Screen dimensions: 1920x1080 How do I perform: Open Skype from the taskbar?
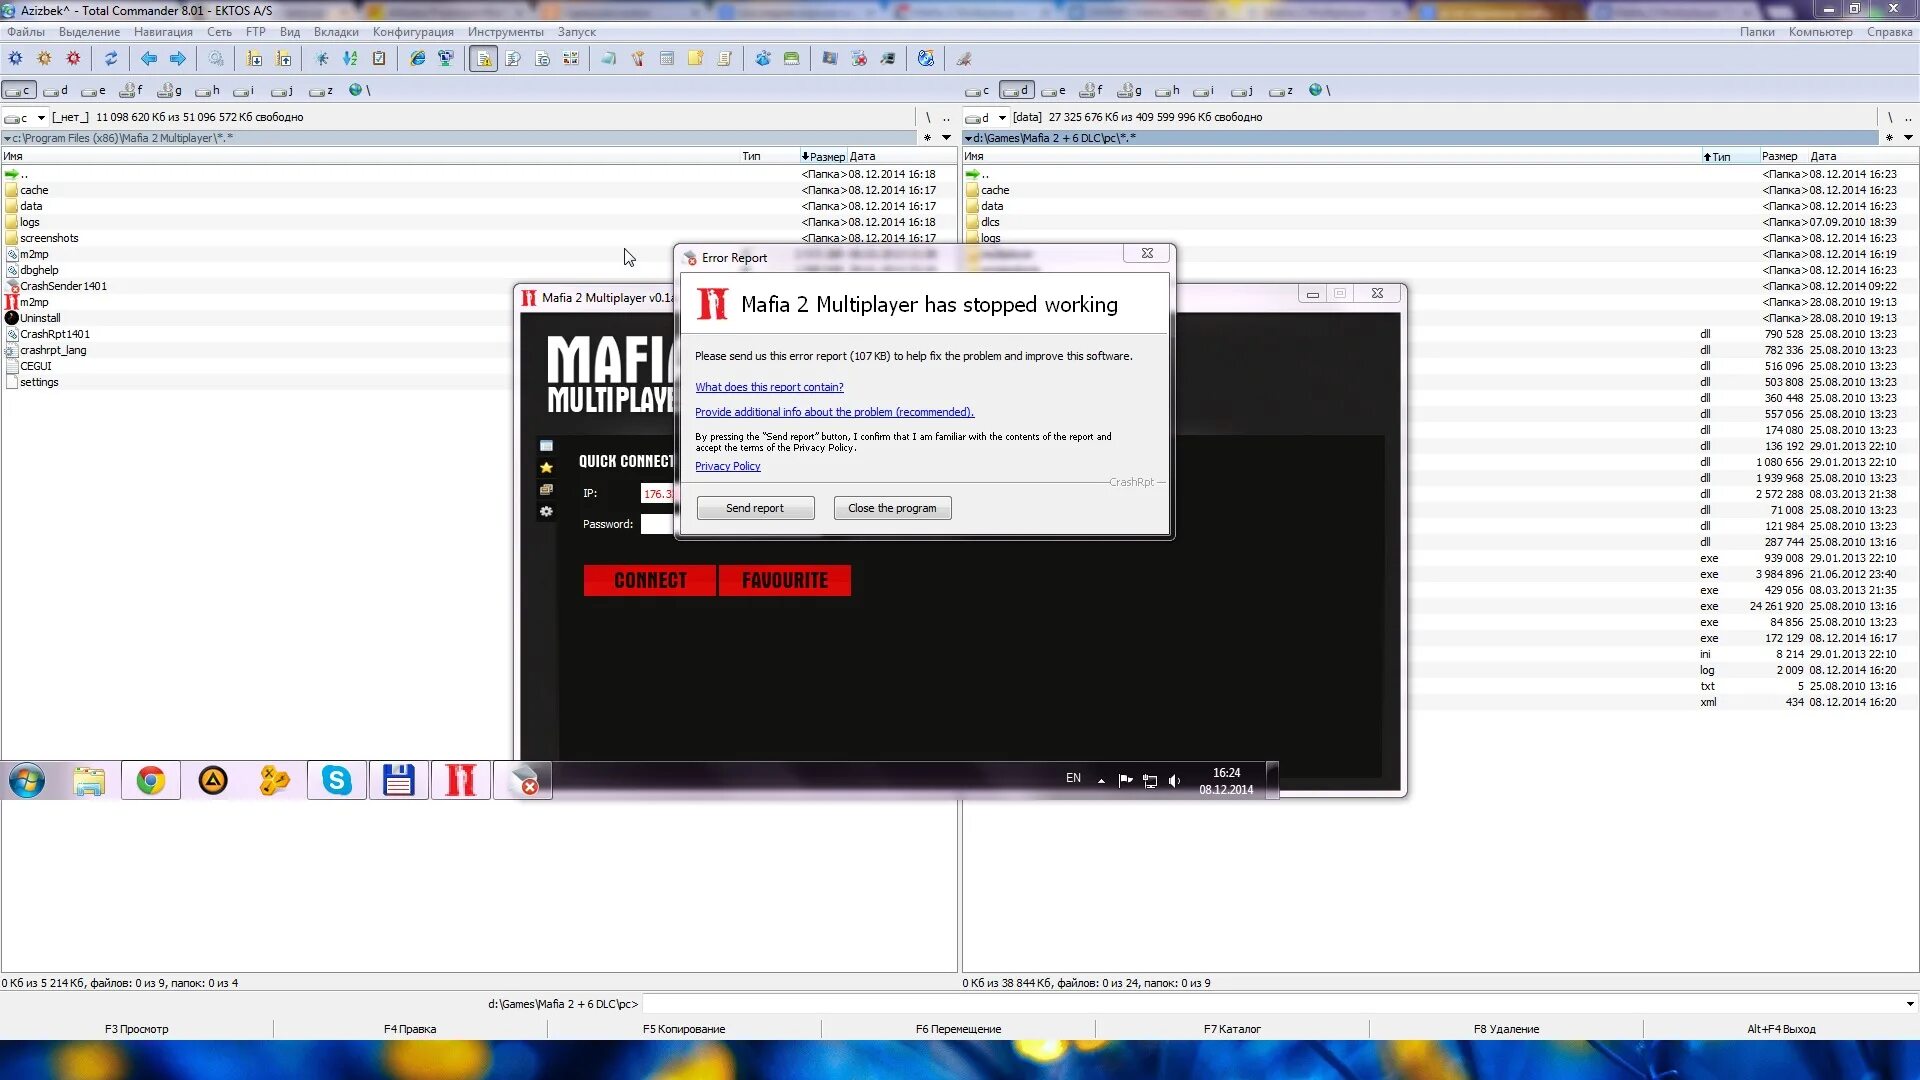(x=336, y=781)
